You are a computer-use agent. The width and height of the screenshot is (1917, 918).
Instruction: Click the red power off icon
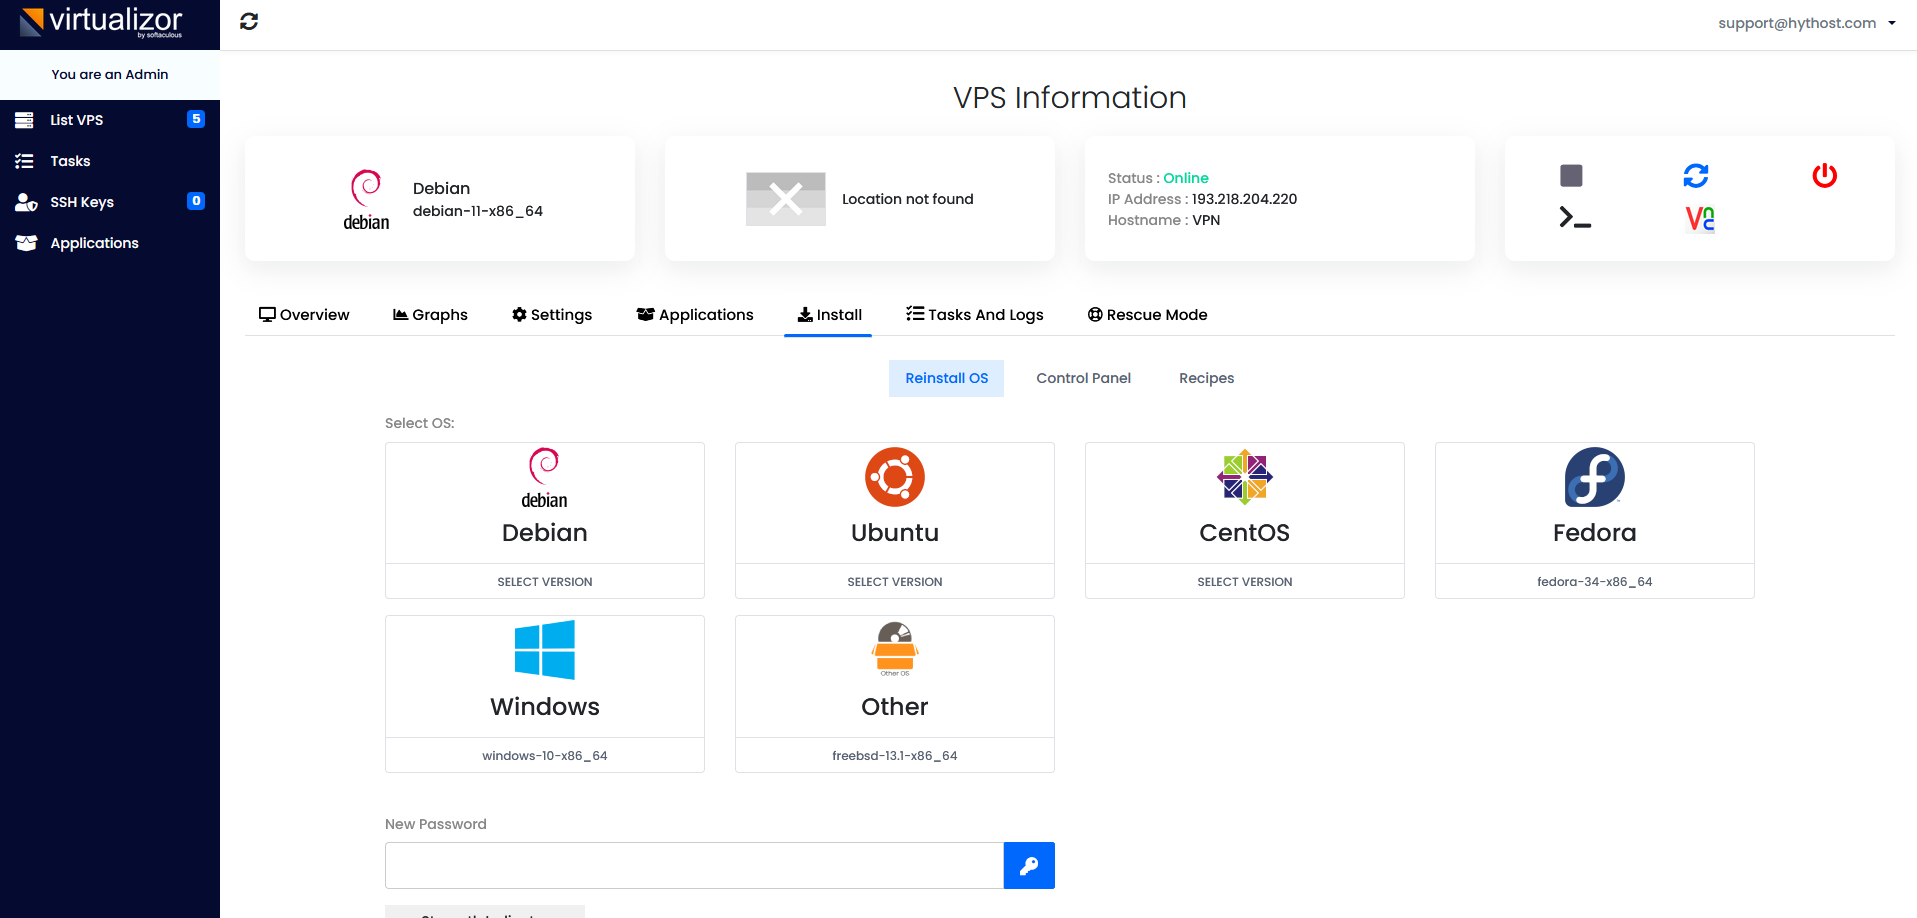point(1824,176)
